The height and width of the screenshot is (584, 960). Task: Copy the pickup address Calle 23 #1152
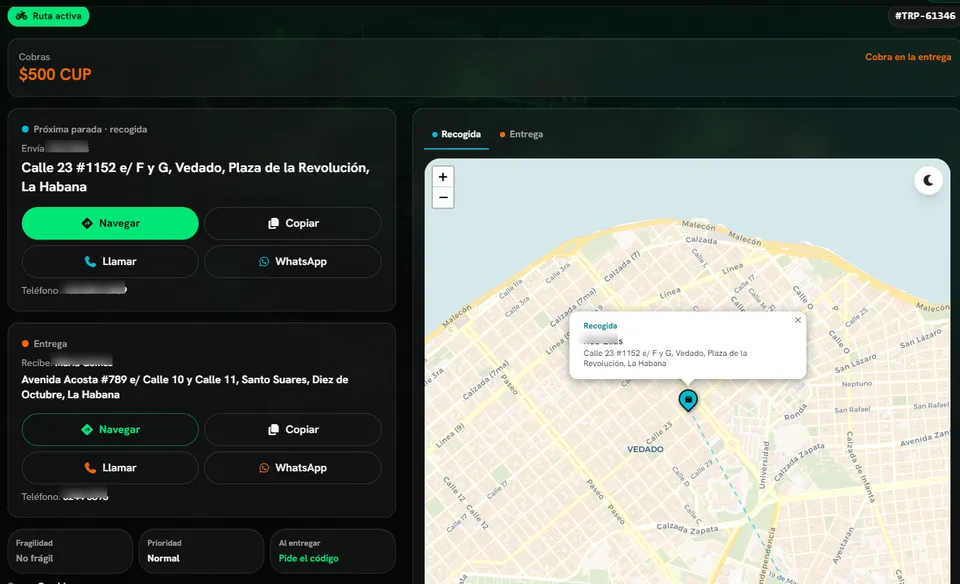(x=293, y=223)
